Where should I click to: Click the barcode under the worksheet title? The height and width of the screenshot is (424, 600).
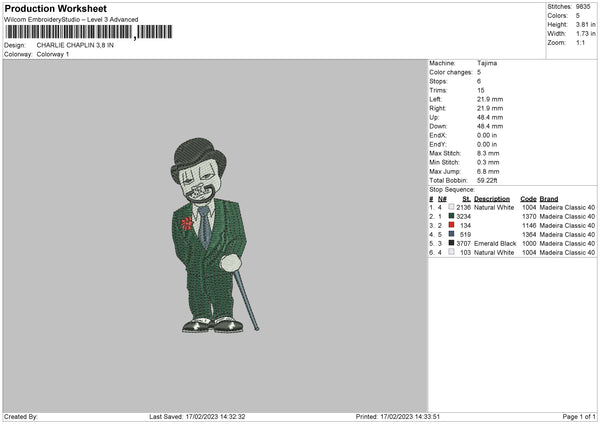click(89, 32)
